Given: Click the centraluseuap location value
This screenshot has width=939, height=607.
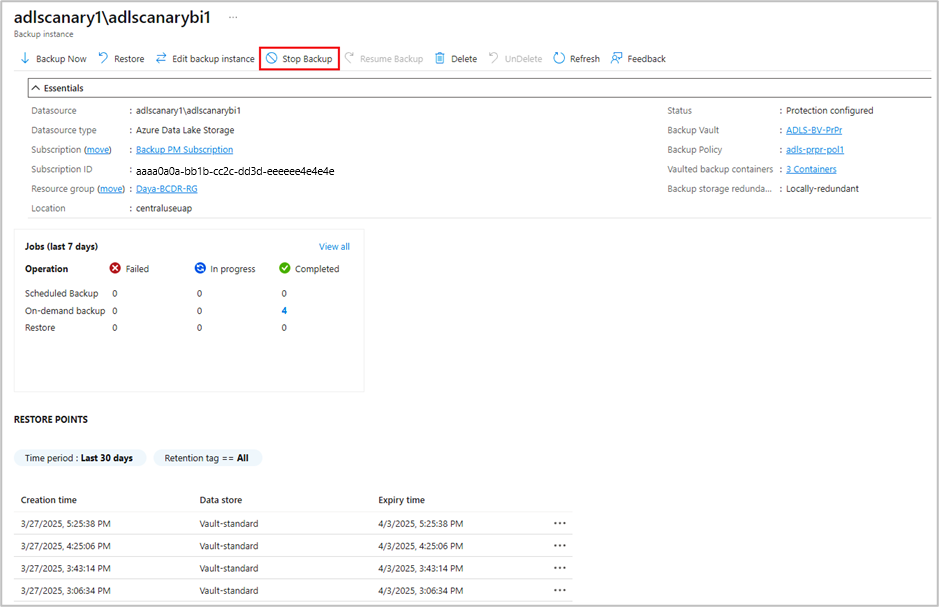Looking at the screenshot, I should [164, 208].
